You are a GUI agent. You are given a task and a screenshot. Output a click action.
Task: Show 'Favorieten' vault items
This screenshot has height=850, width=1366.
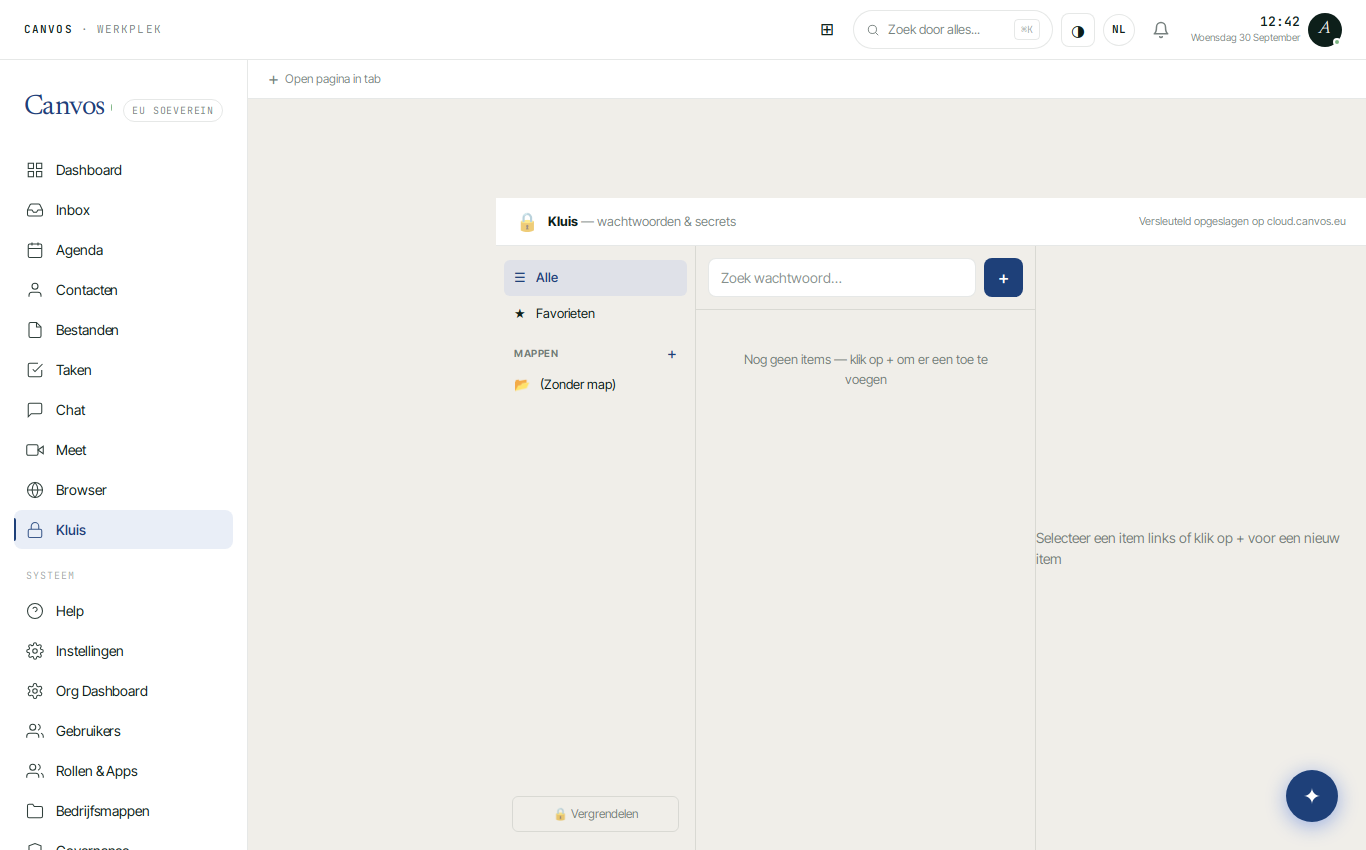[x=595, y=314]
